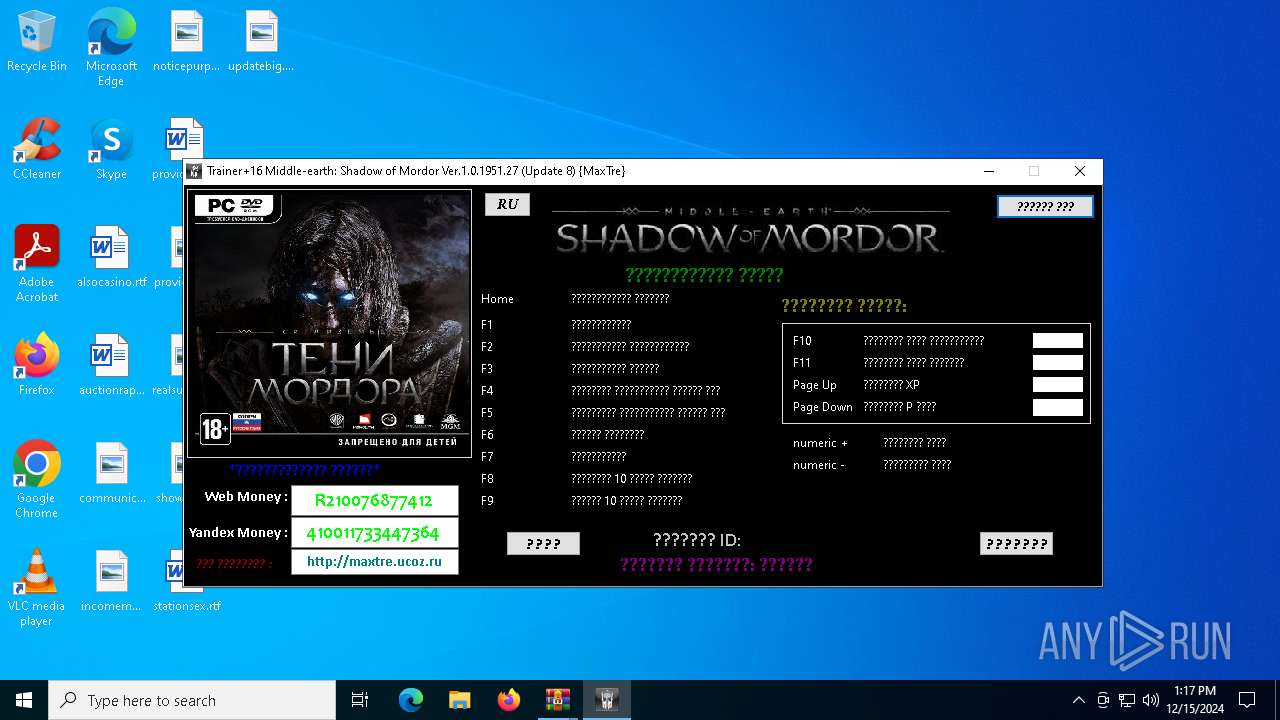Click the bottom-left '????' button in trainer

[543, 544]
